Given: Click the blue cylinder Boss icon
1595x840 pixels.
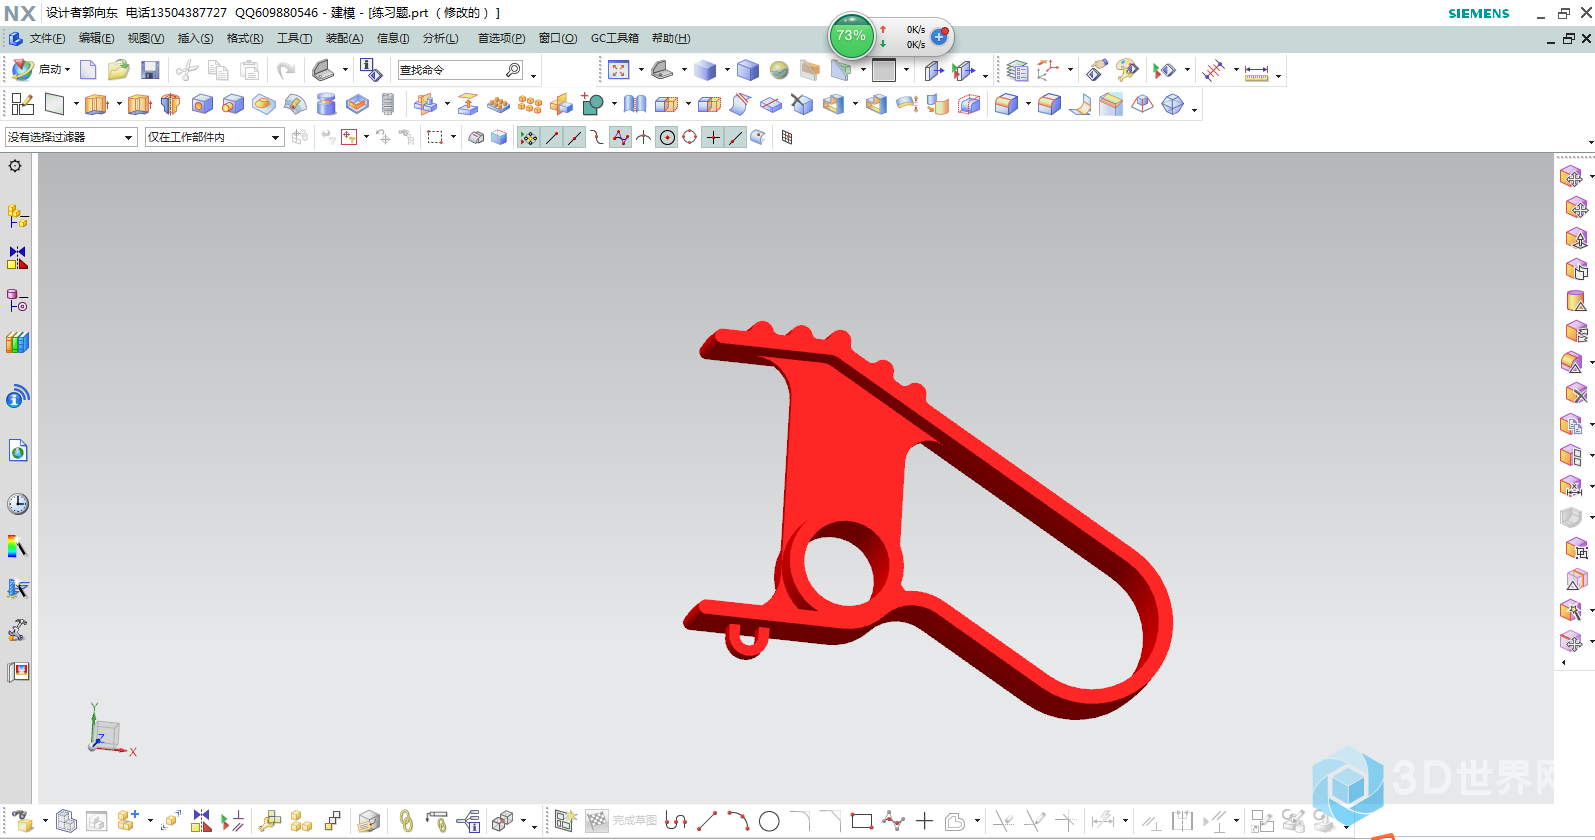Looking at the screenshot, I should [x=326, y=104].
